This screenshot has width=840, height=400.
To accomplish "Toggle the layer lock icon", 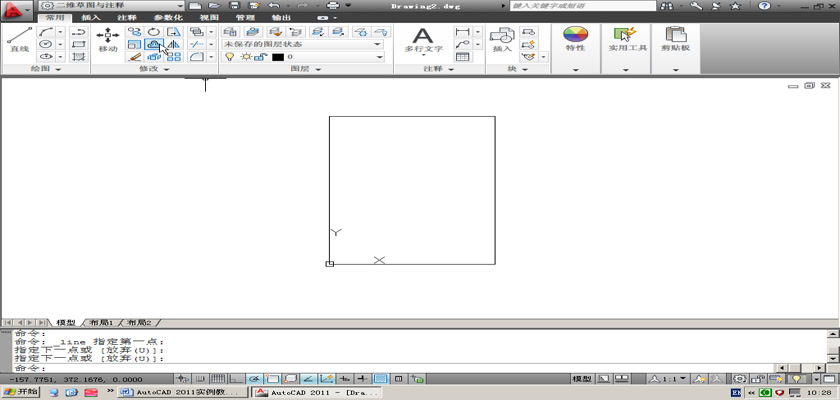I will (260, 57).
